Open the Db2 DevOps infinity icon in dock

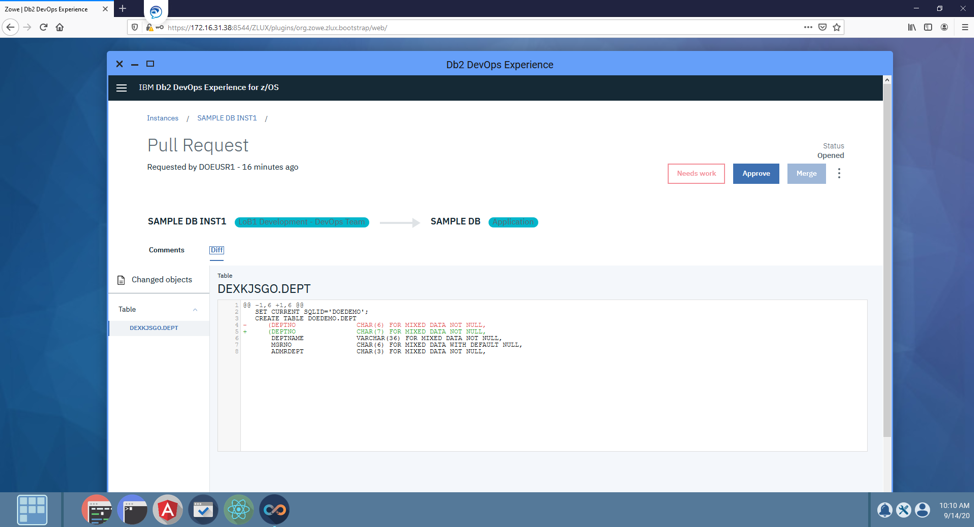pos(275,510)
